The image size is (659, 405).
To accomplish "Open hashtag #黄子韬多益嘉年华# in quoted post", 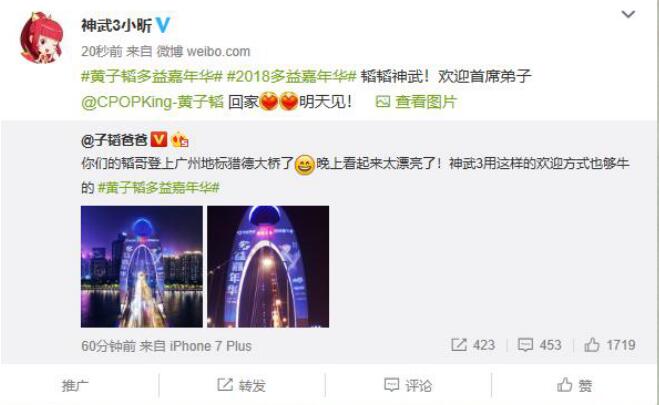I will coord(158,187).
